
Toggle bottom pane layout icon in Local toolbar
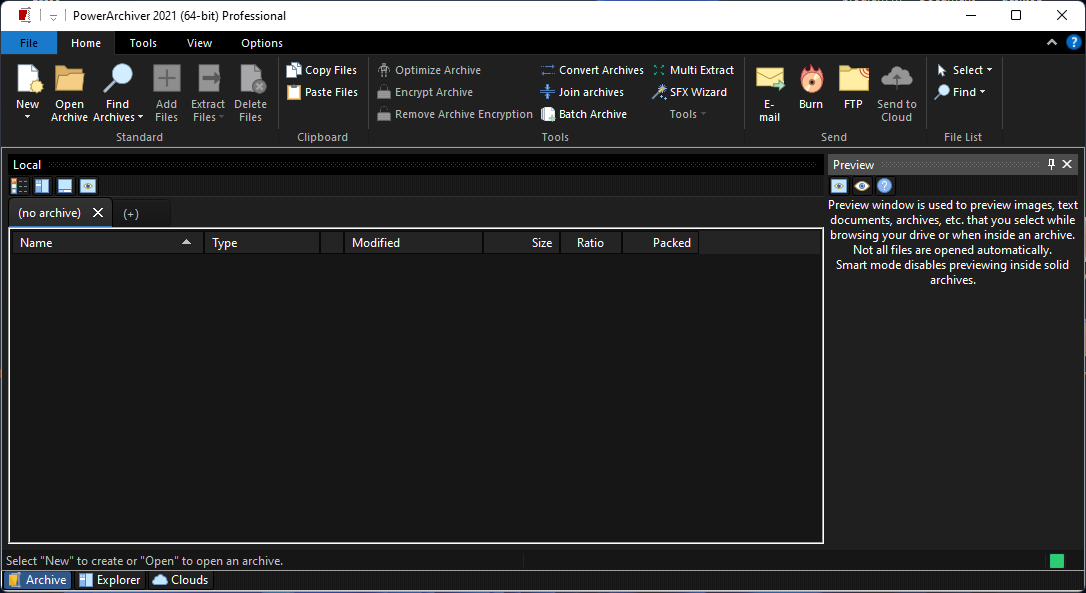click(x=65, y=186)
